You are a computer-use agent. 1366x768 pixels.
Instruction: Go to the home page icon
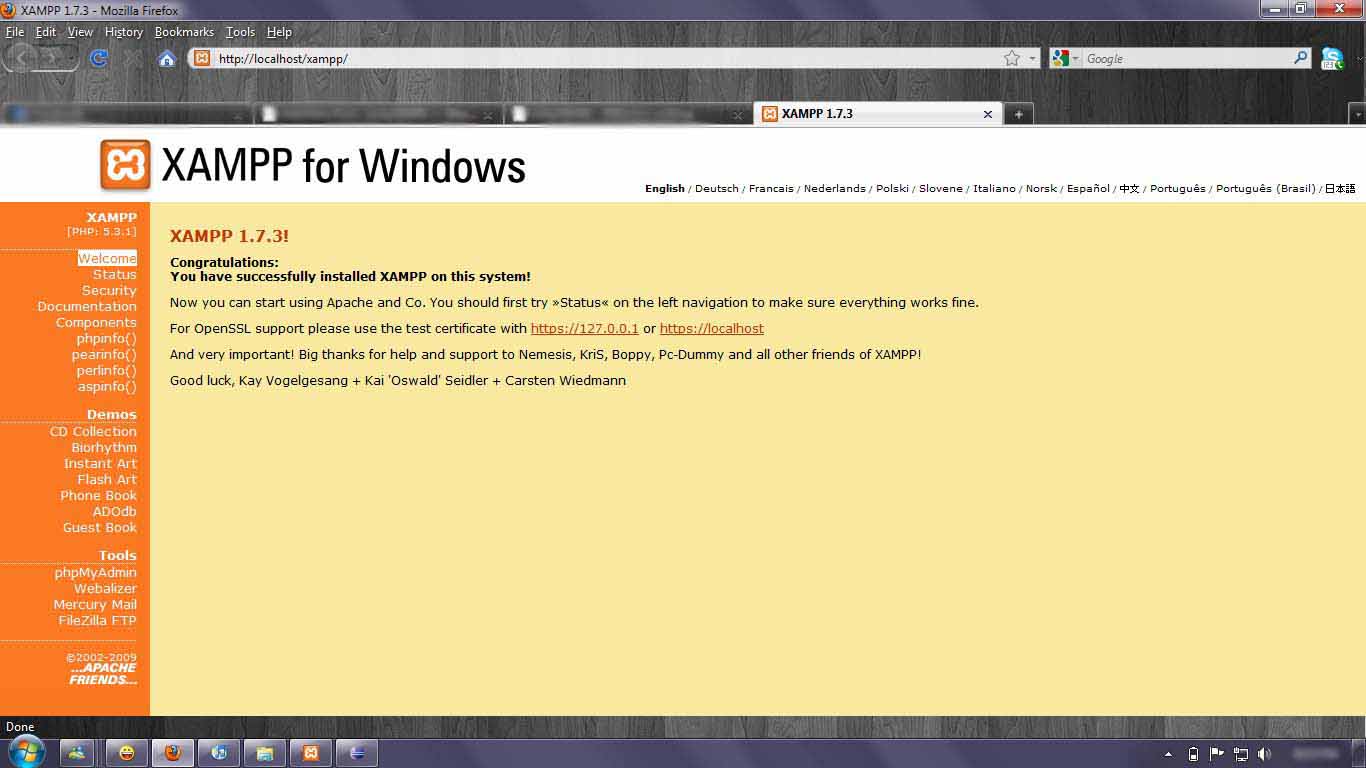pyautogui.click(x=167, y=58)
